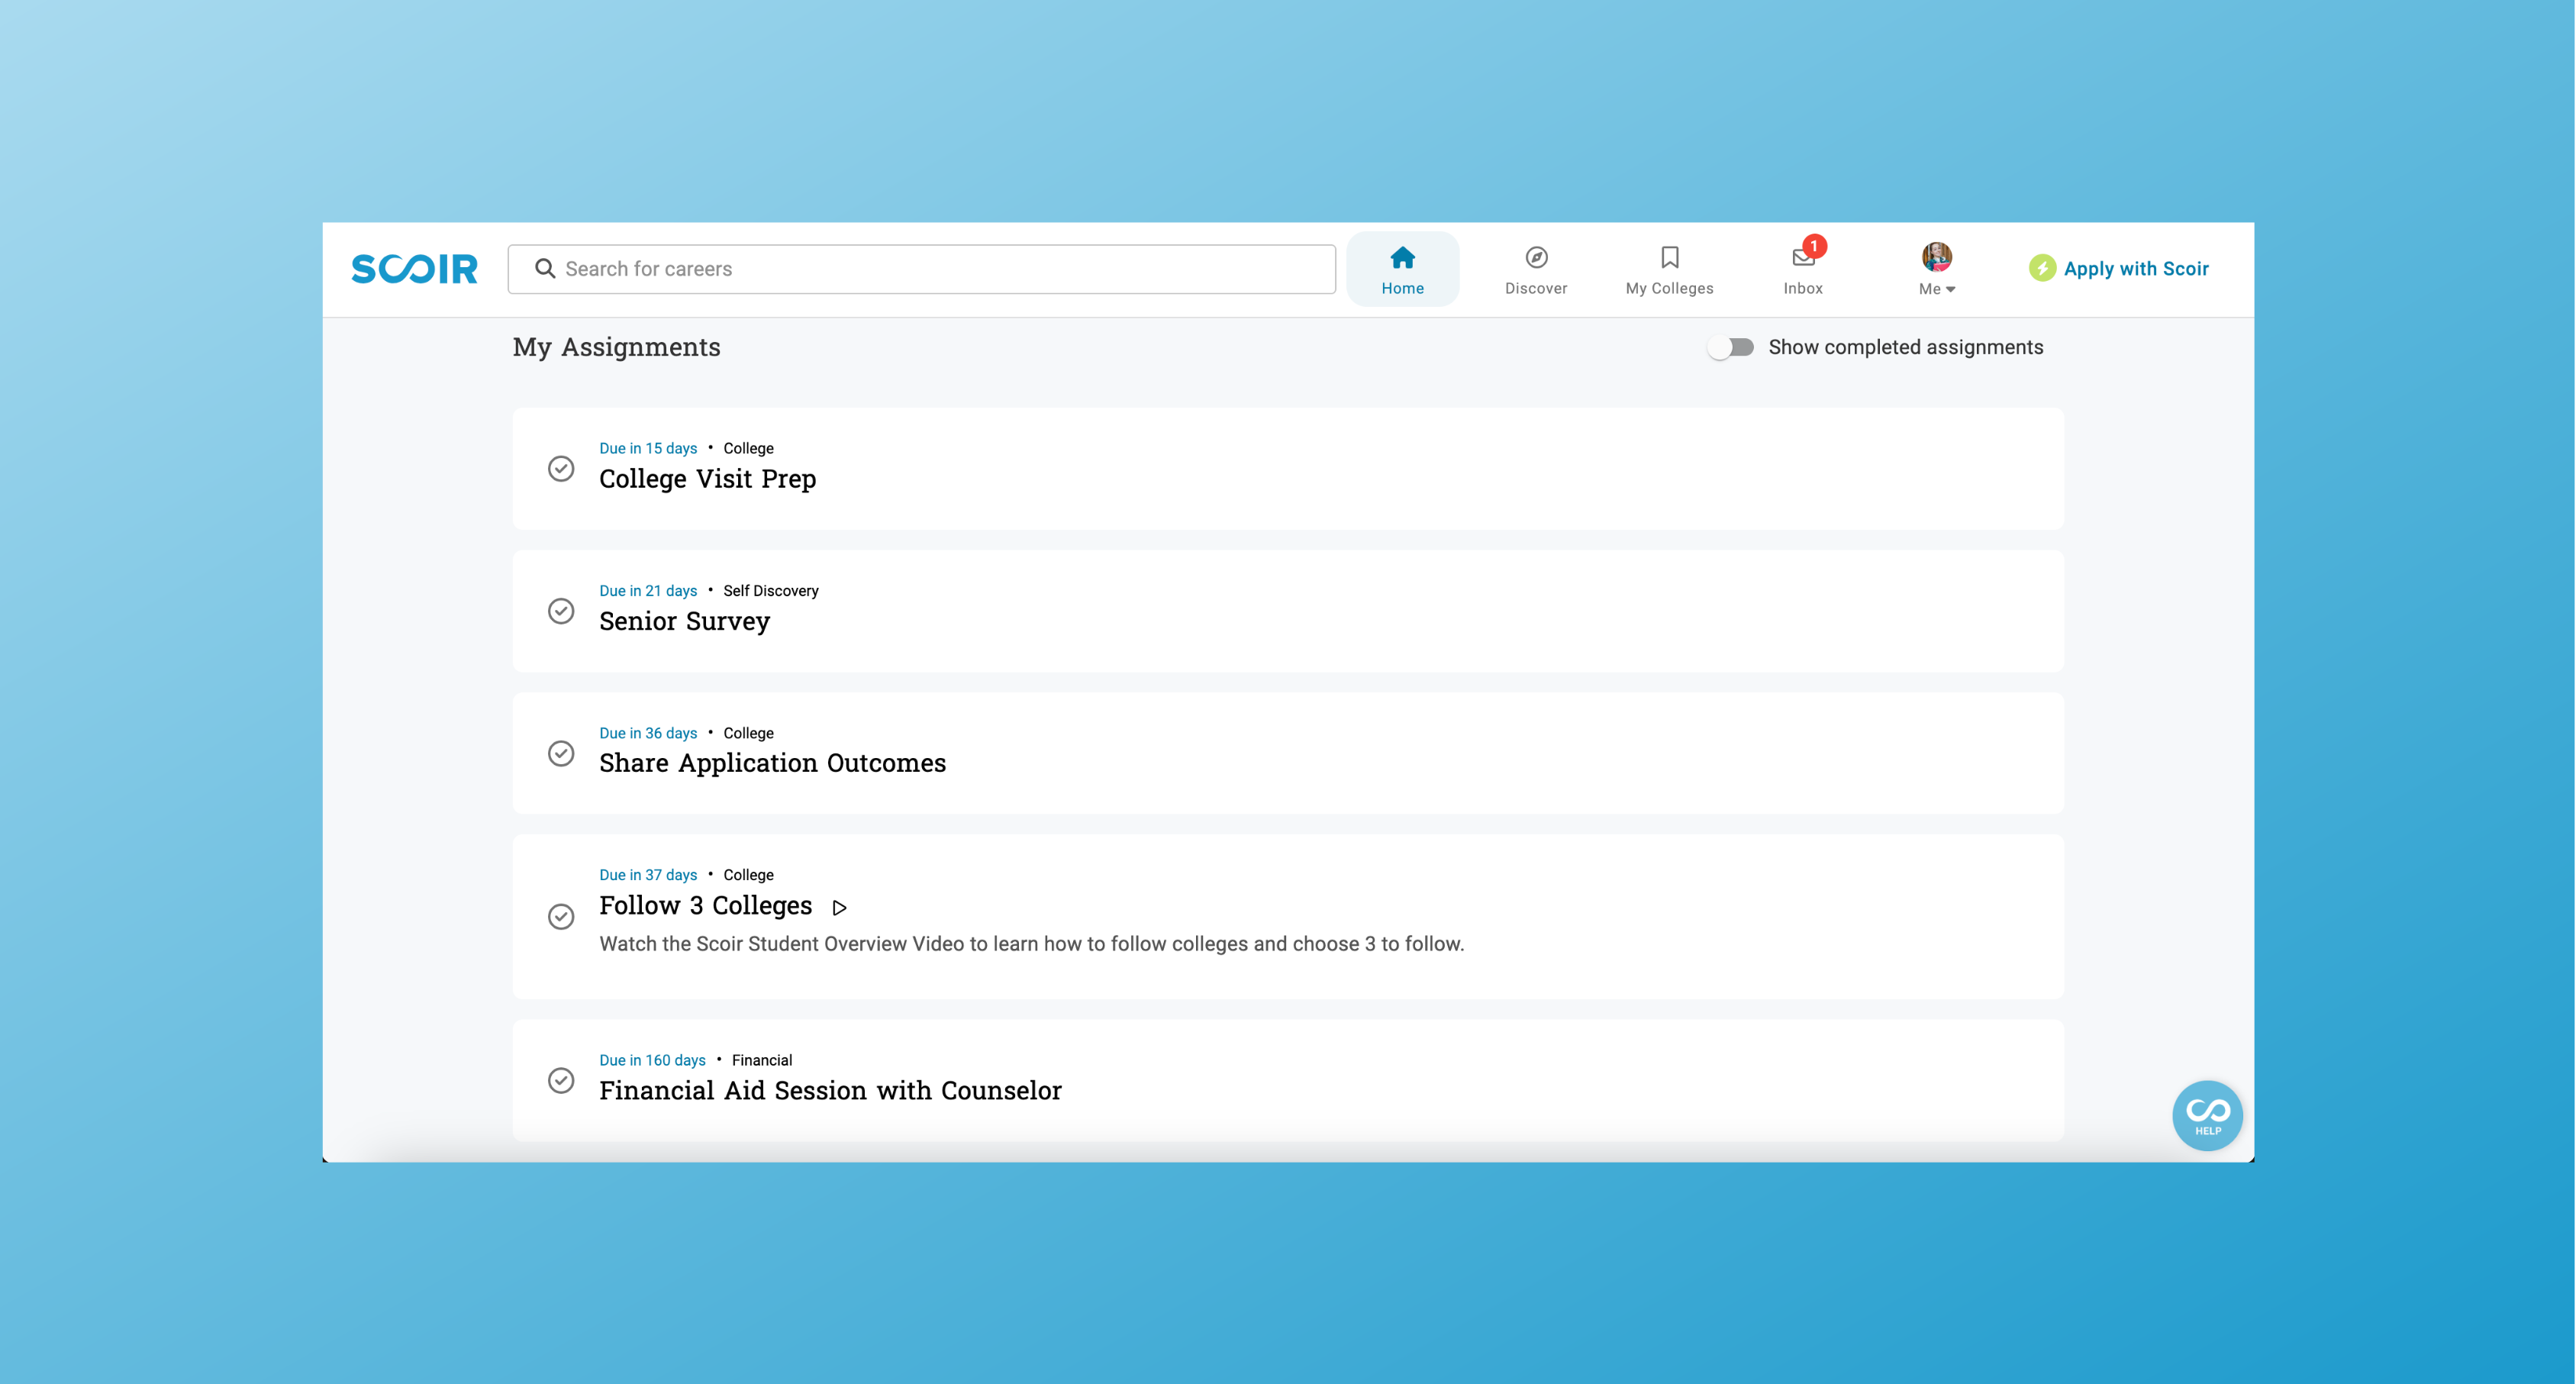Play the Follow 3 Colleges video
This screenshot has height=1384, width=2576.
[840, 908]
